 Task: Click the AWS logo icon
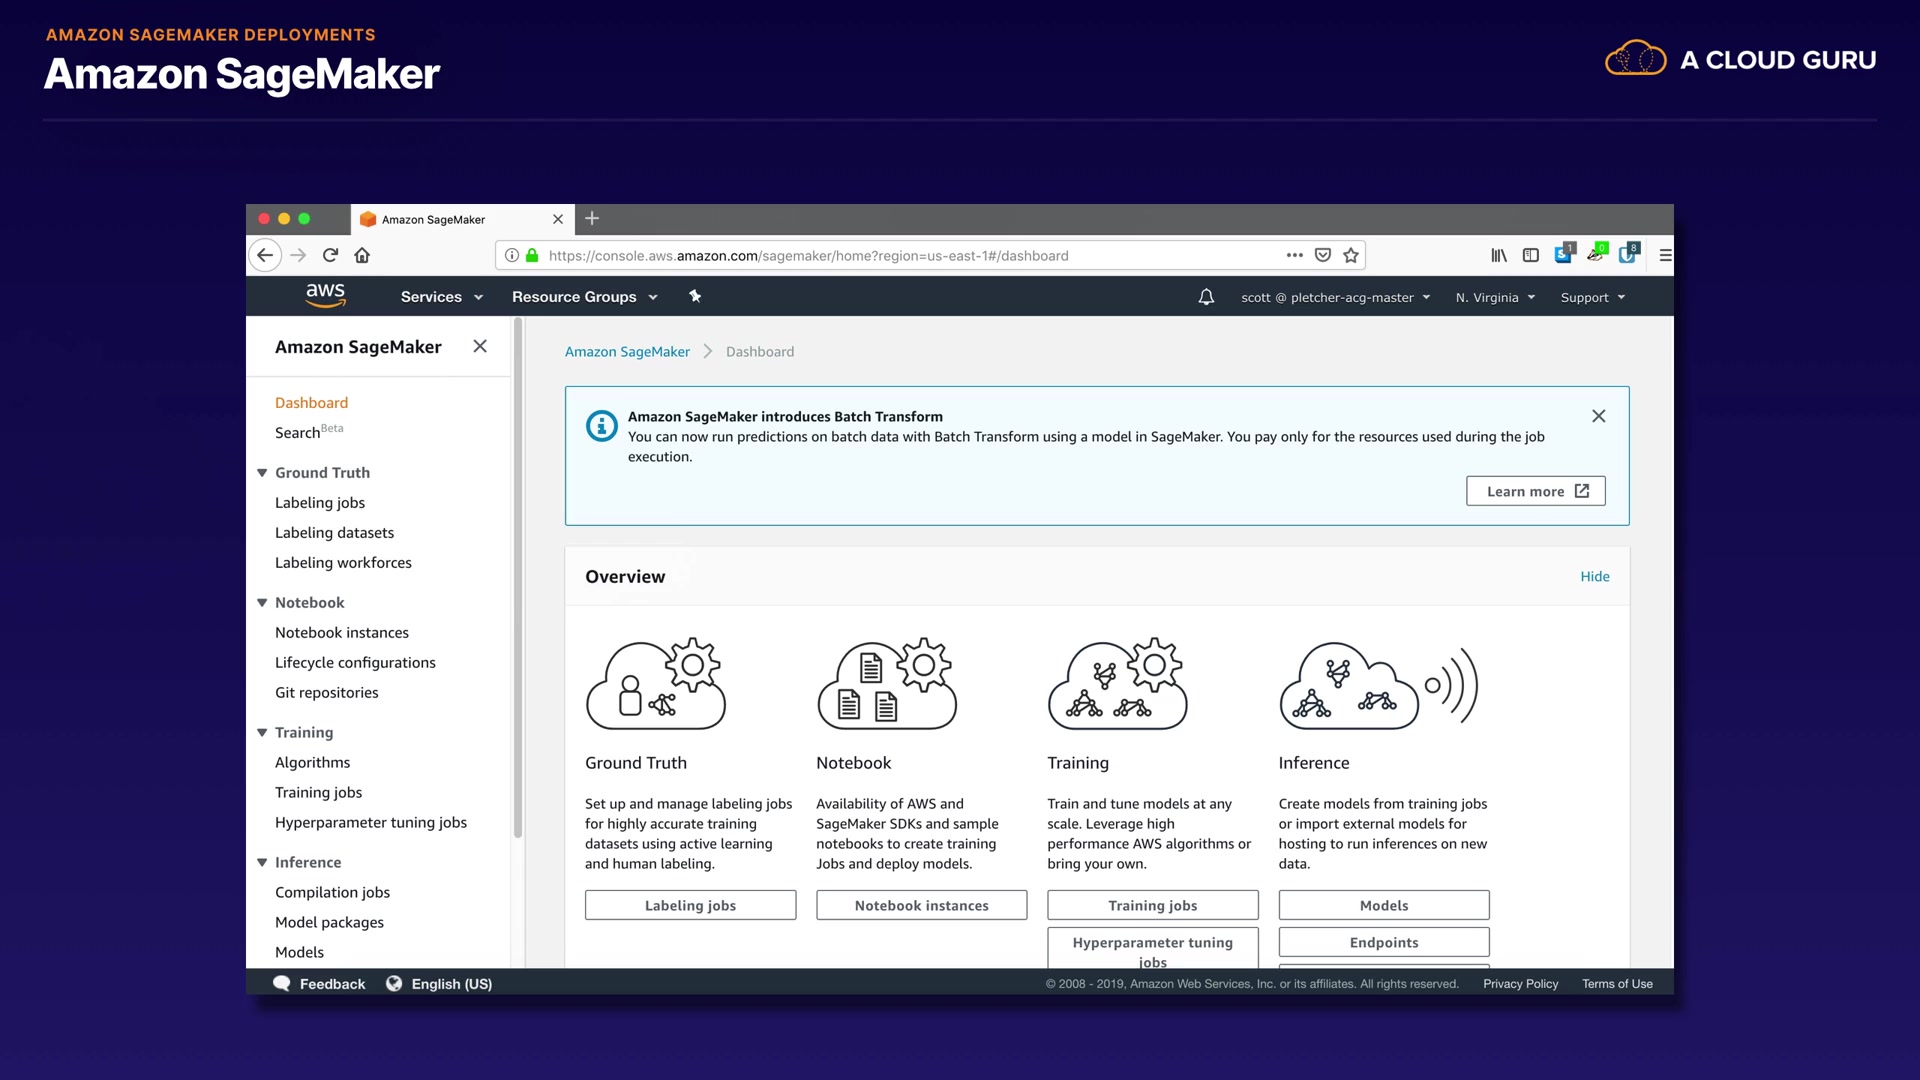325,295
